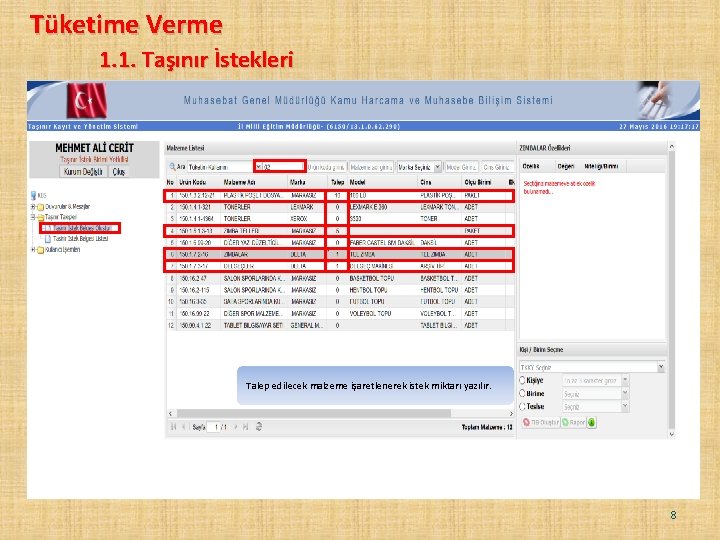Image resolution: width=720 pixels, height=540 pixels.
Task: Expand the Kullanıcı İşlemleri tree node
Action: tap(33, 250)
